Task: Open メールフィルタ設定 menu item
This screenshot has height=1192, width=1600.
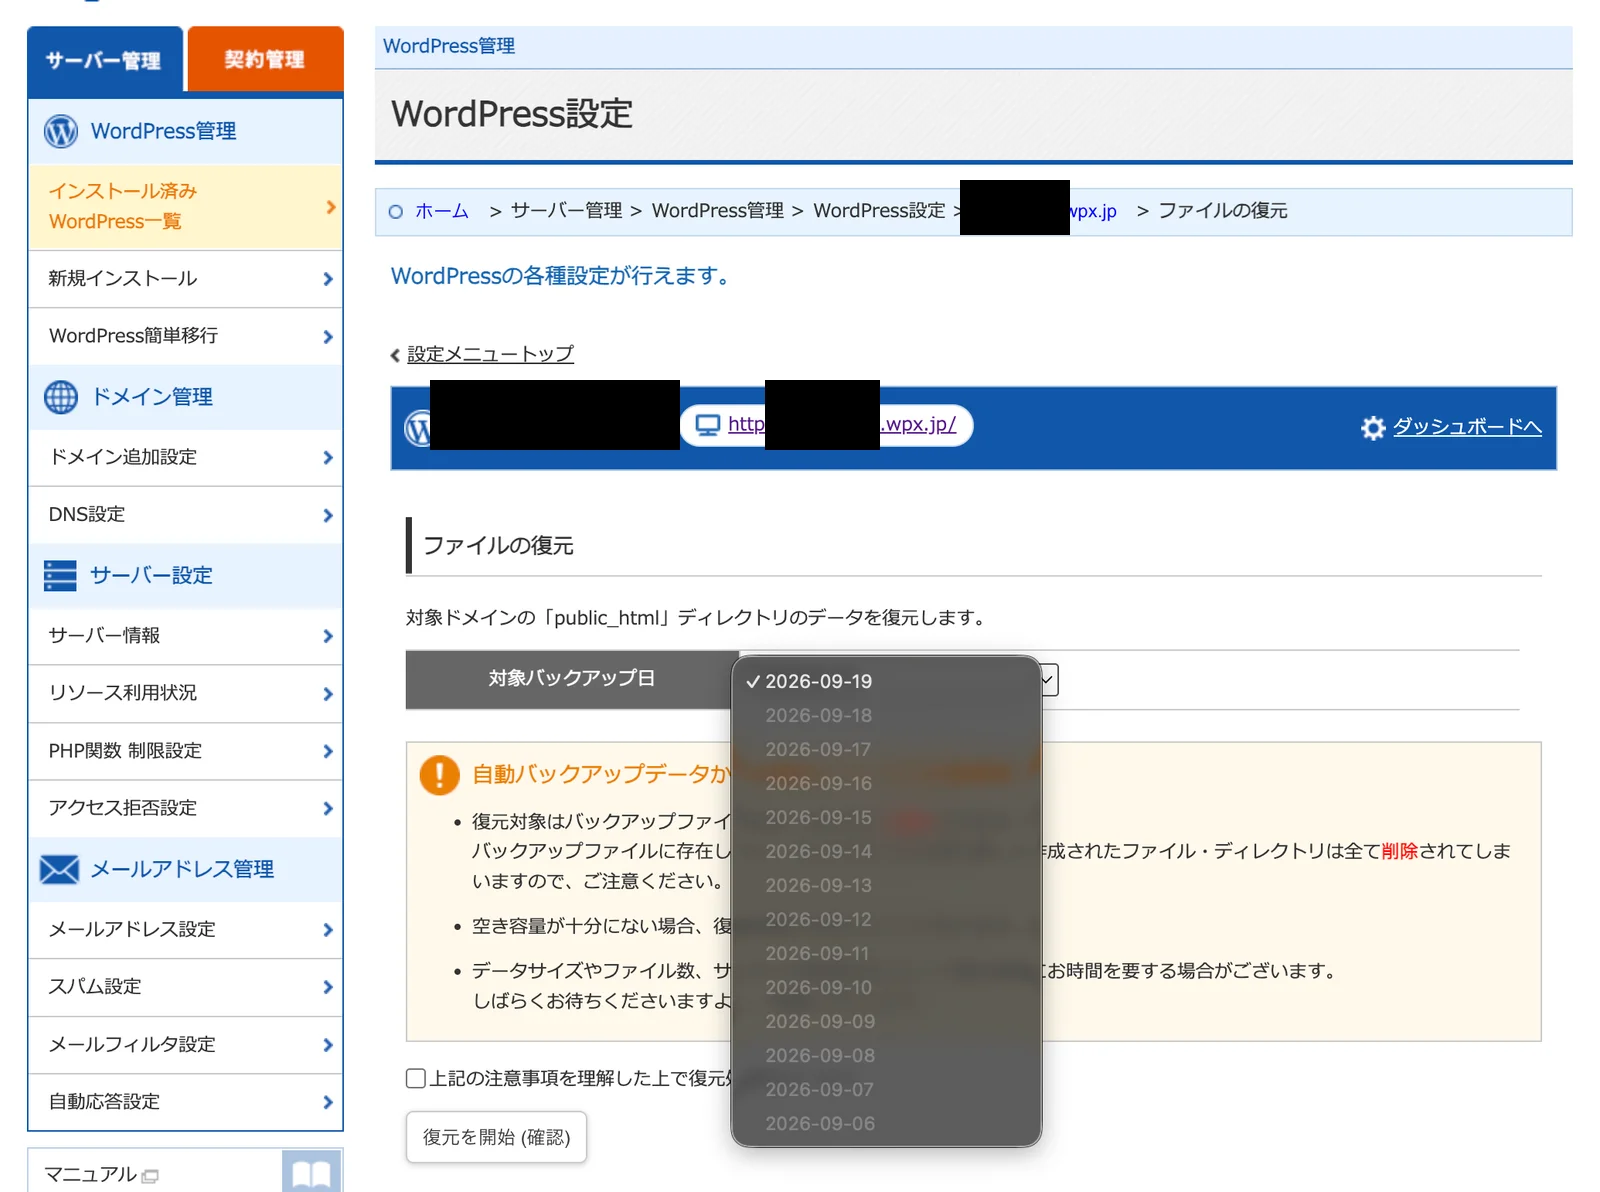Action: tap(186, 1045)
